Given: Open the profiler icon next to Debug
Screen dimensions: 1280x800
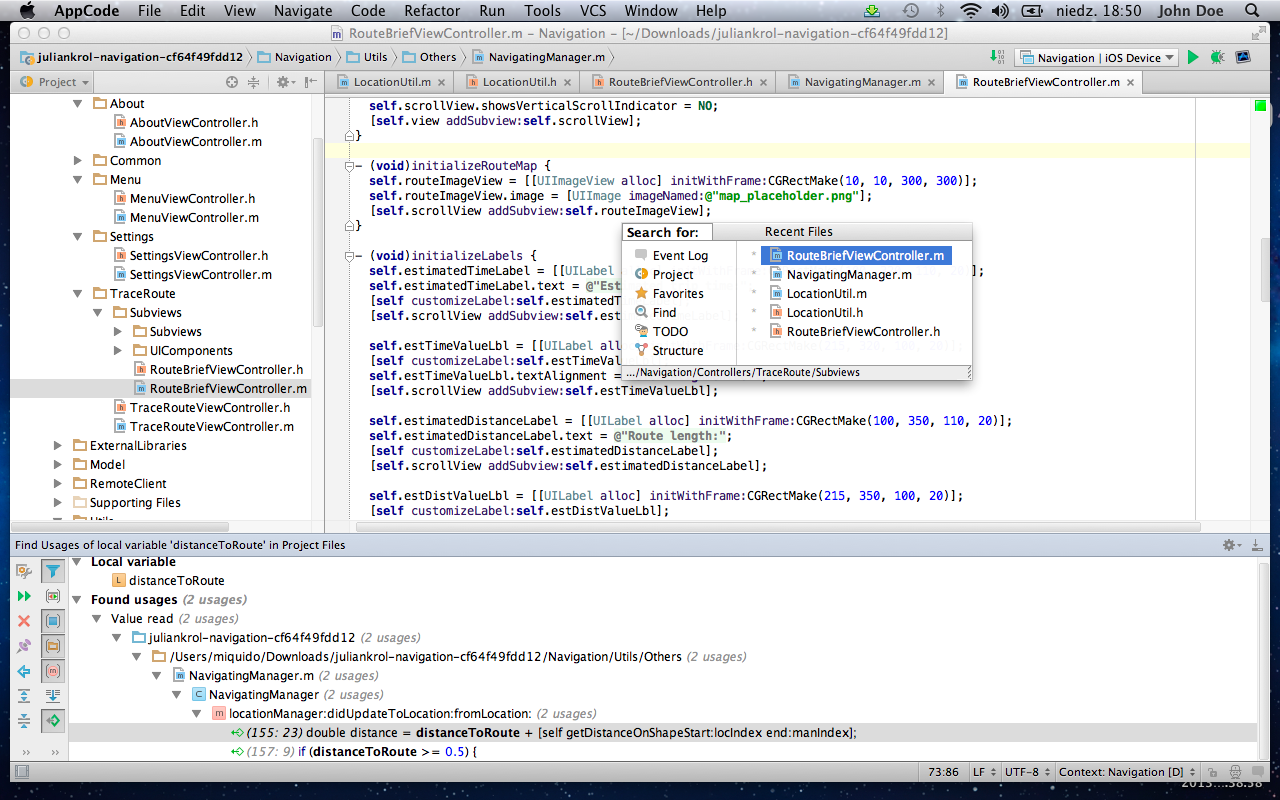Looking at the screenshot, I should tap(1243, 57).
